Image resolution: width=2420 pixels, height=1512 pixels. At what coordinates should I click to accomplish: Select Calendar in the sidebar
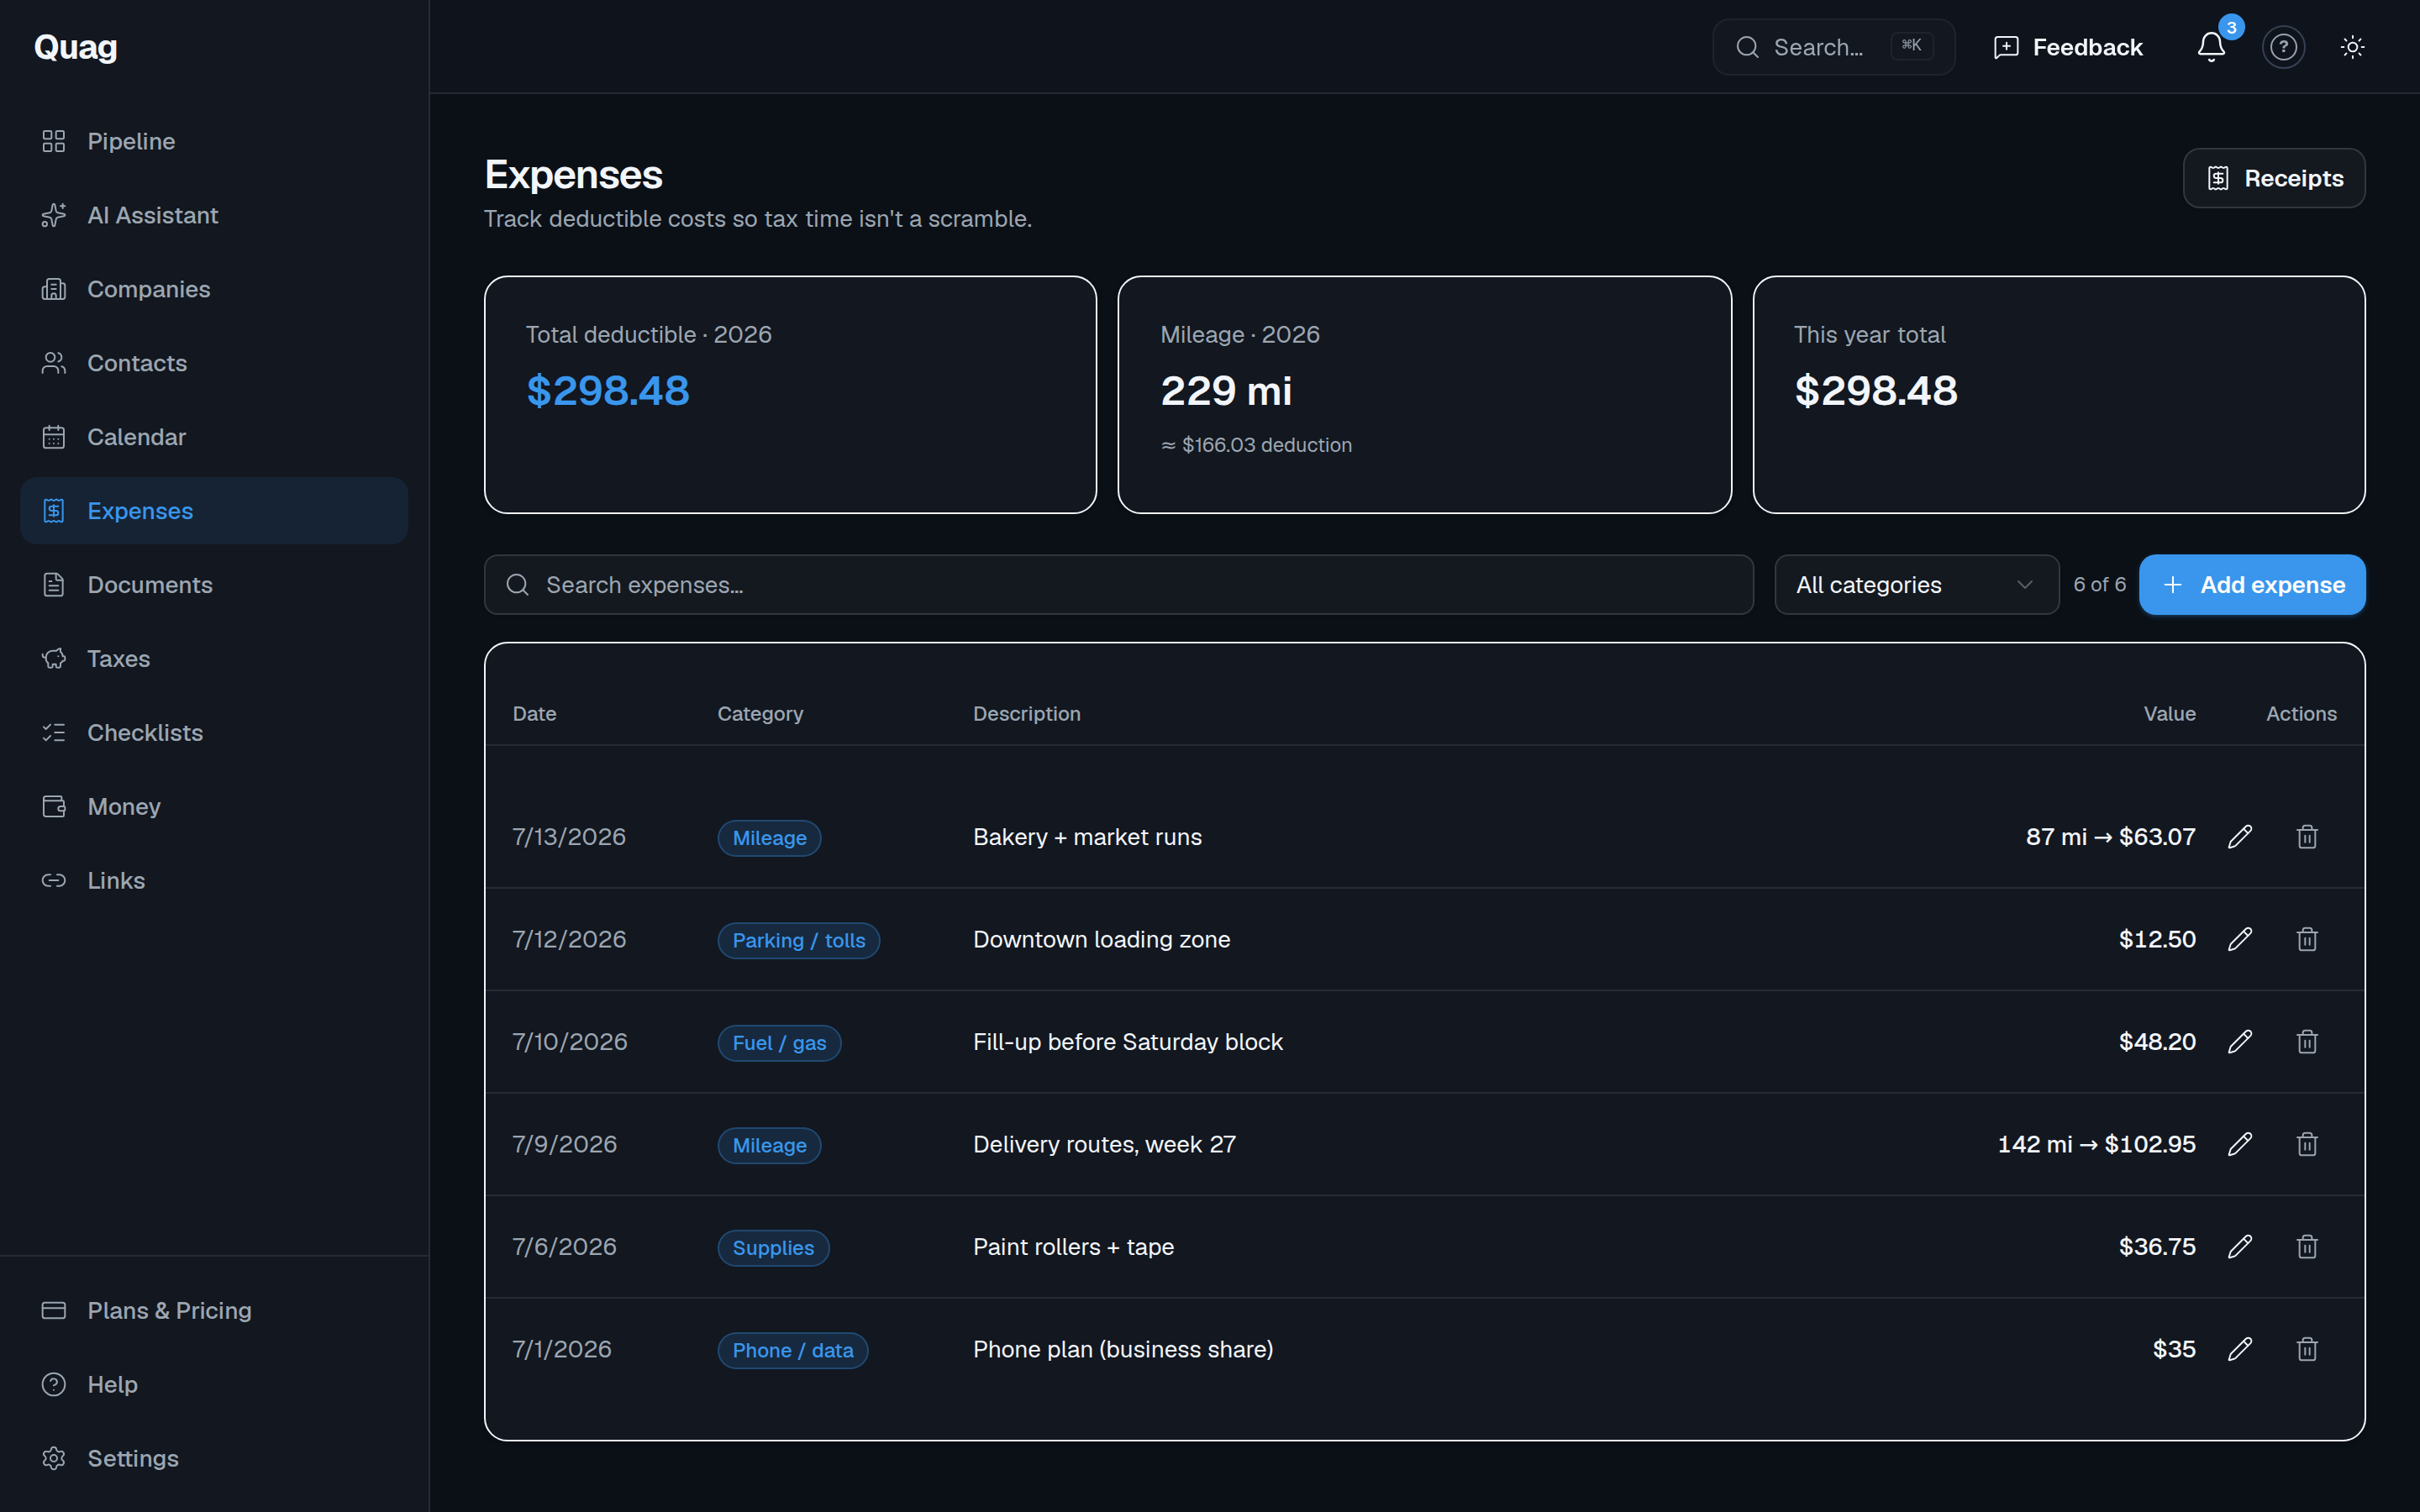click(214, 437)
